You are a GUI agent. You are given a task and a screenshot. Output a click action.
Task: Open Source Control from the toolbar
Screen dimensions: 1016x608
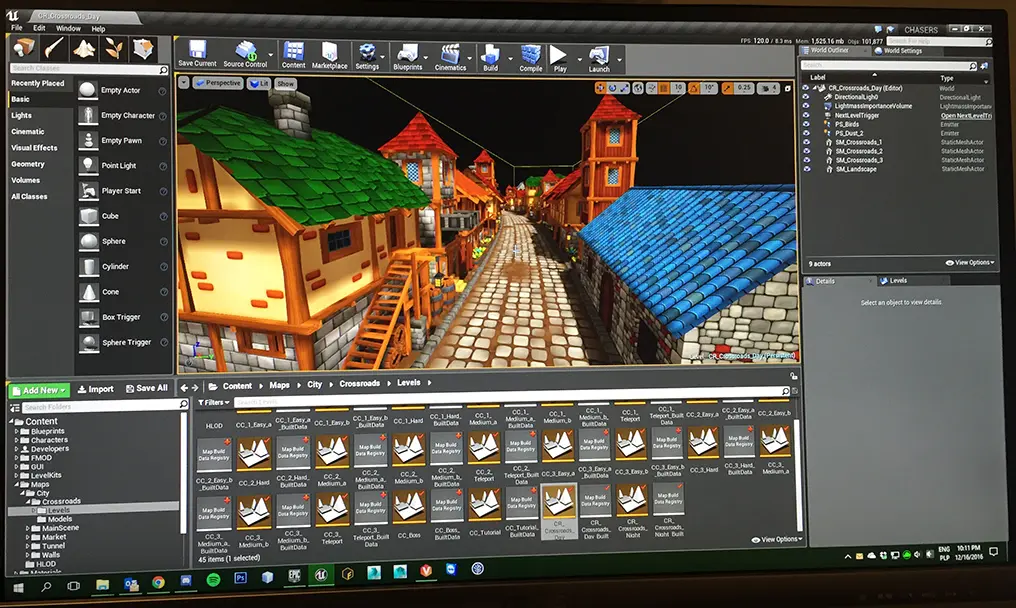(245, 54)
